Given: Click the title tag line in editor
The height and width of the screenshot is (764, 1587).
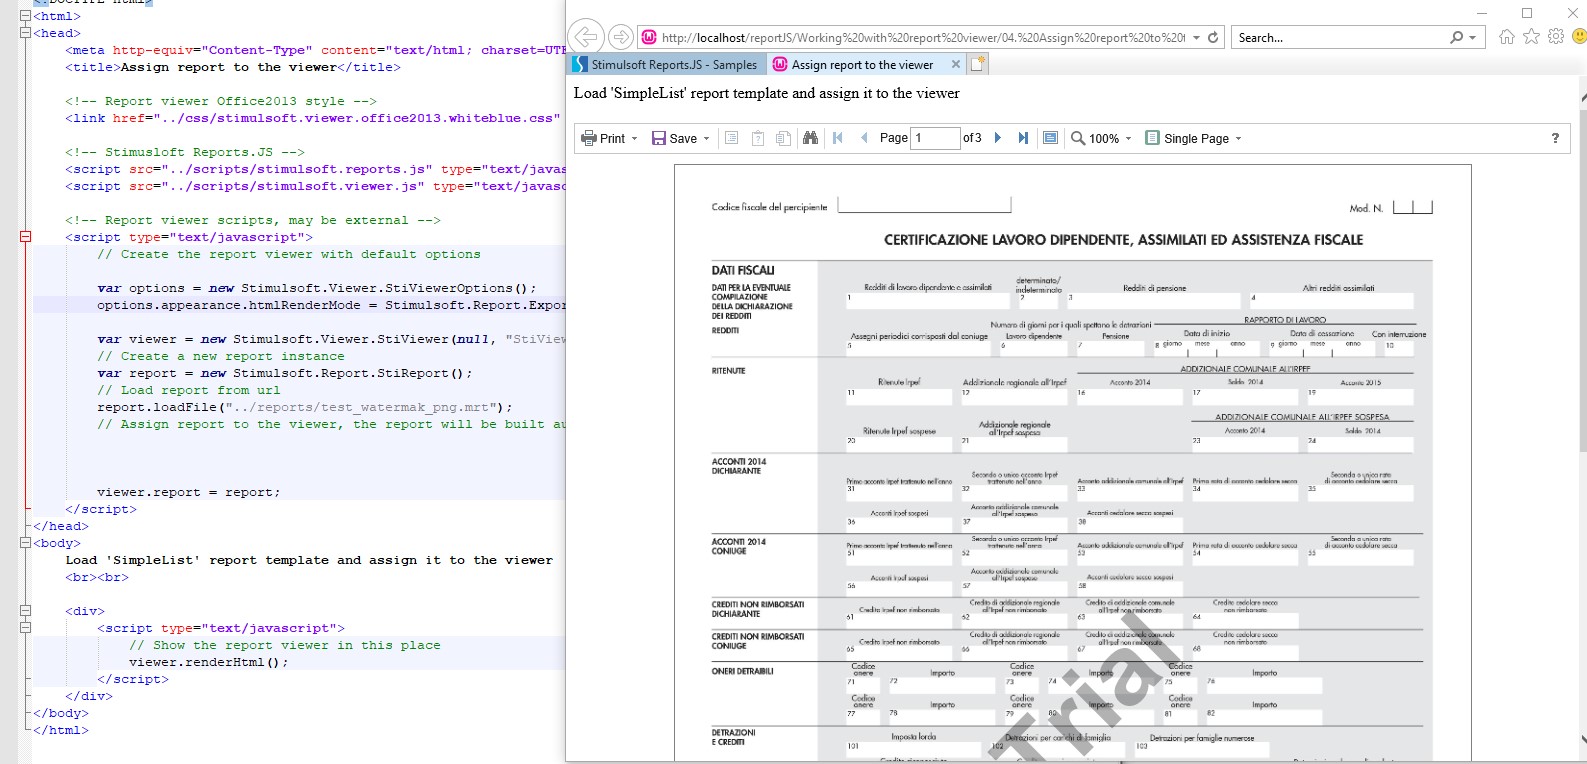Looking at the screenshot, I should (x=232, y=67).
